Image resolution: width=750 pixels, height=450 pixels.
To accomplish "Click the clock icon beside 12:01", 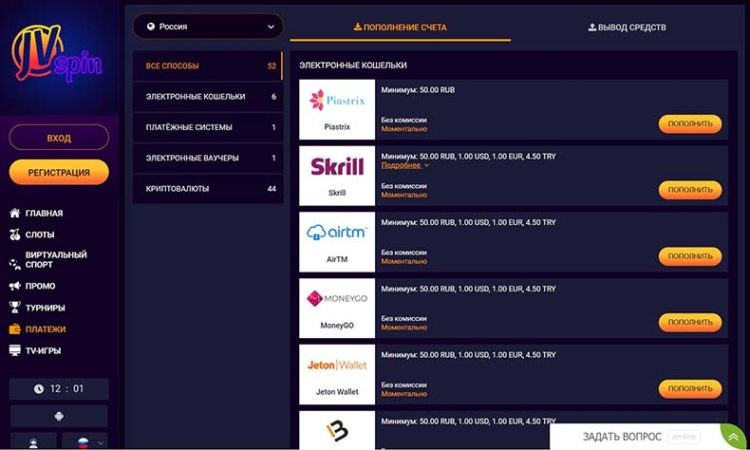I will coord(39,389).
